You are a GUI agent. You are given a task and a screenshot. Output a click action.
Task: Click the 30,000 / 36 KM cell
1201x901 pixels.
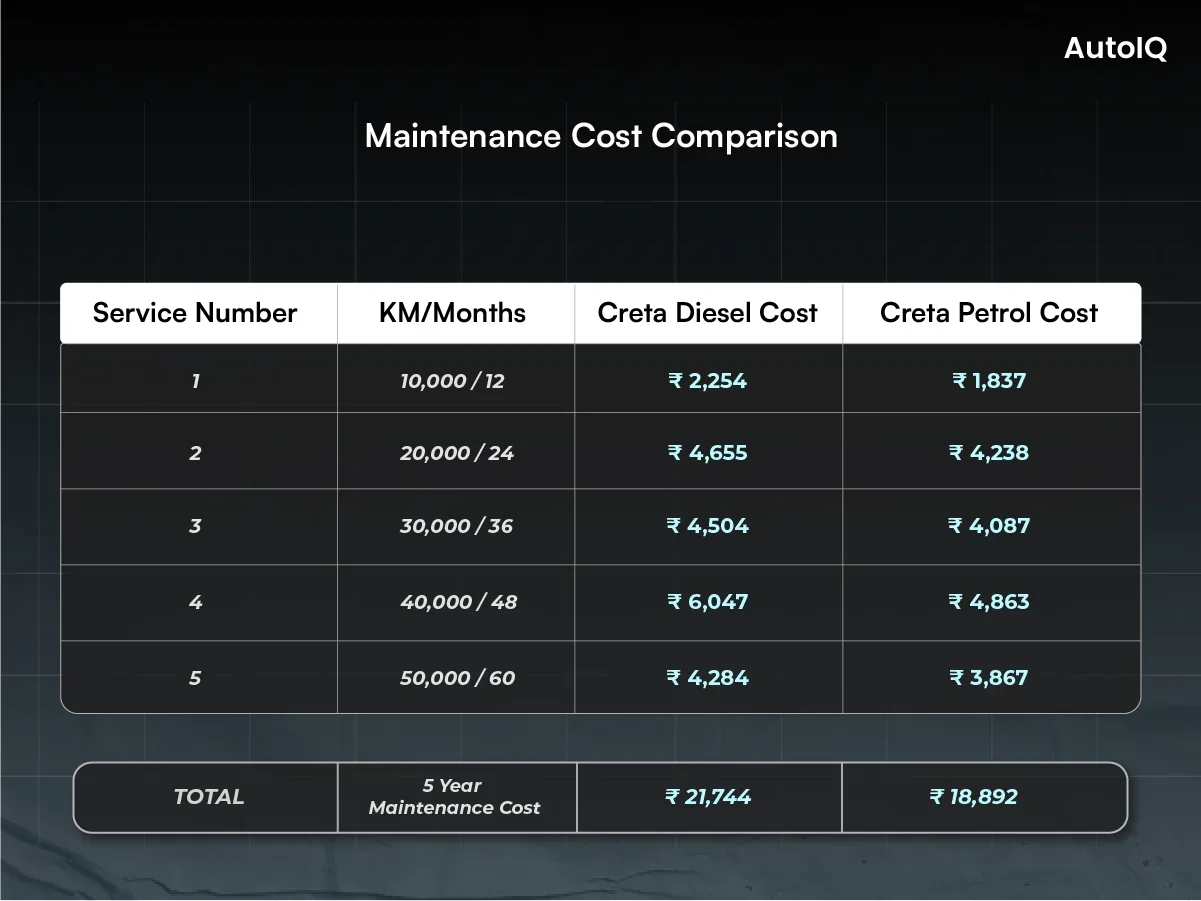click(x=455, y=527)
